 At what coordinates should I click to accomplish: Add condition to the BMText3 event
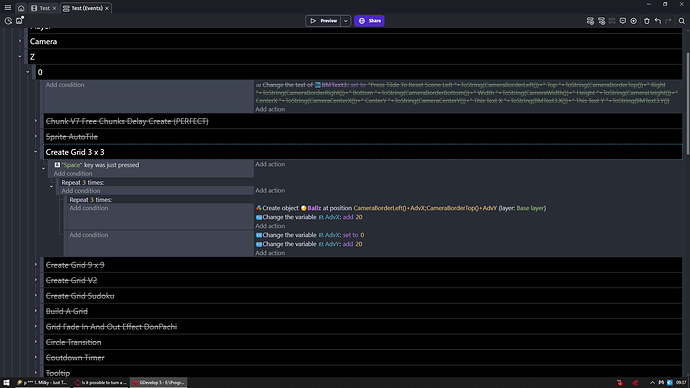(65, 84)
